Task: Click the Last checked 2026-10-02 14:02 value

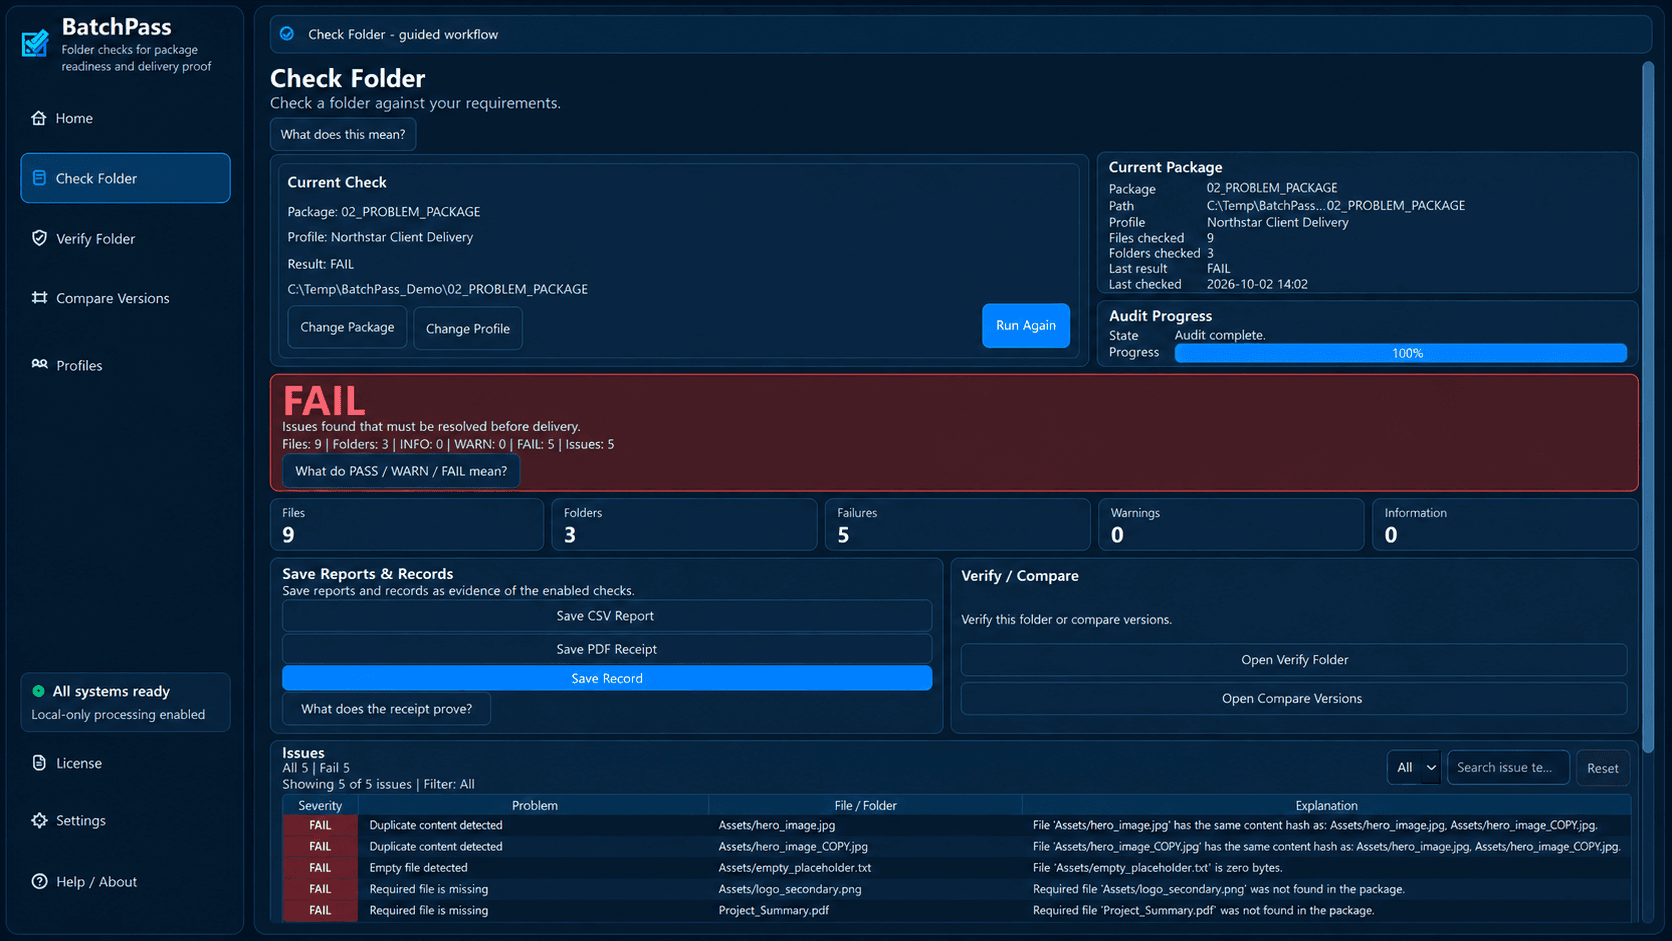Action: coord(1257,284)
